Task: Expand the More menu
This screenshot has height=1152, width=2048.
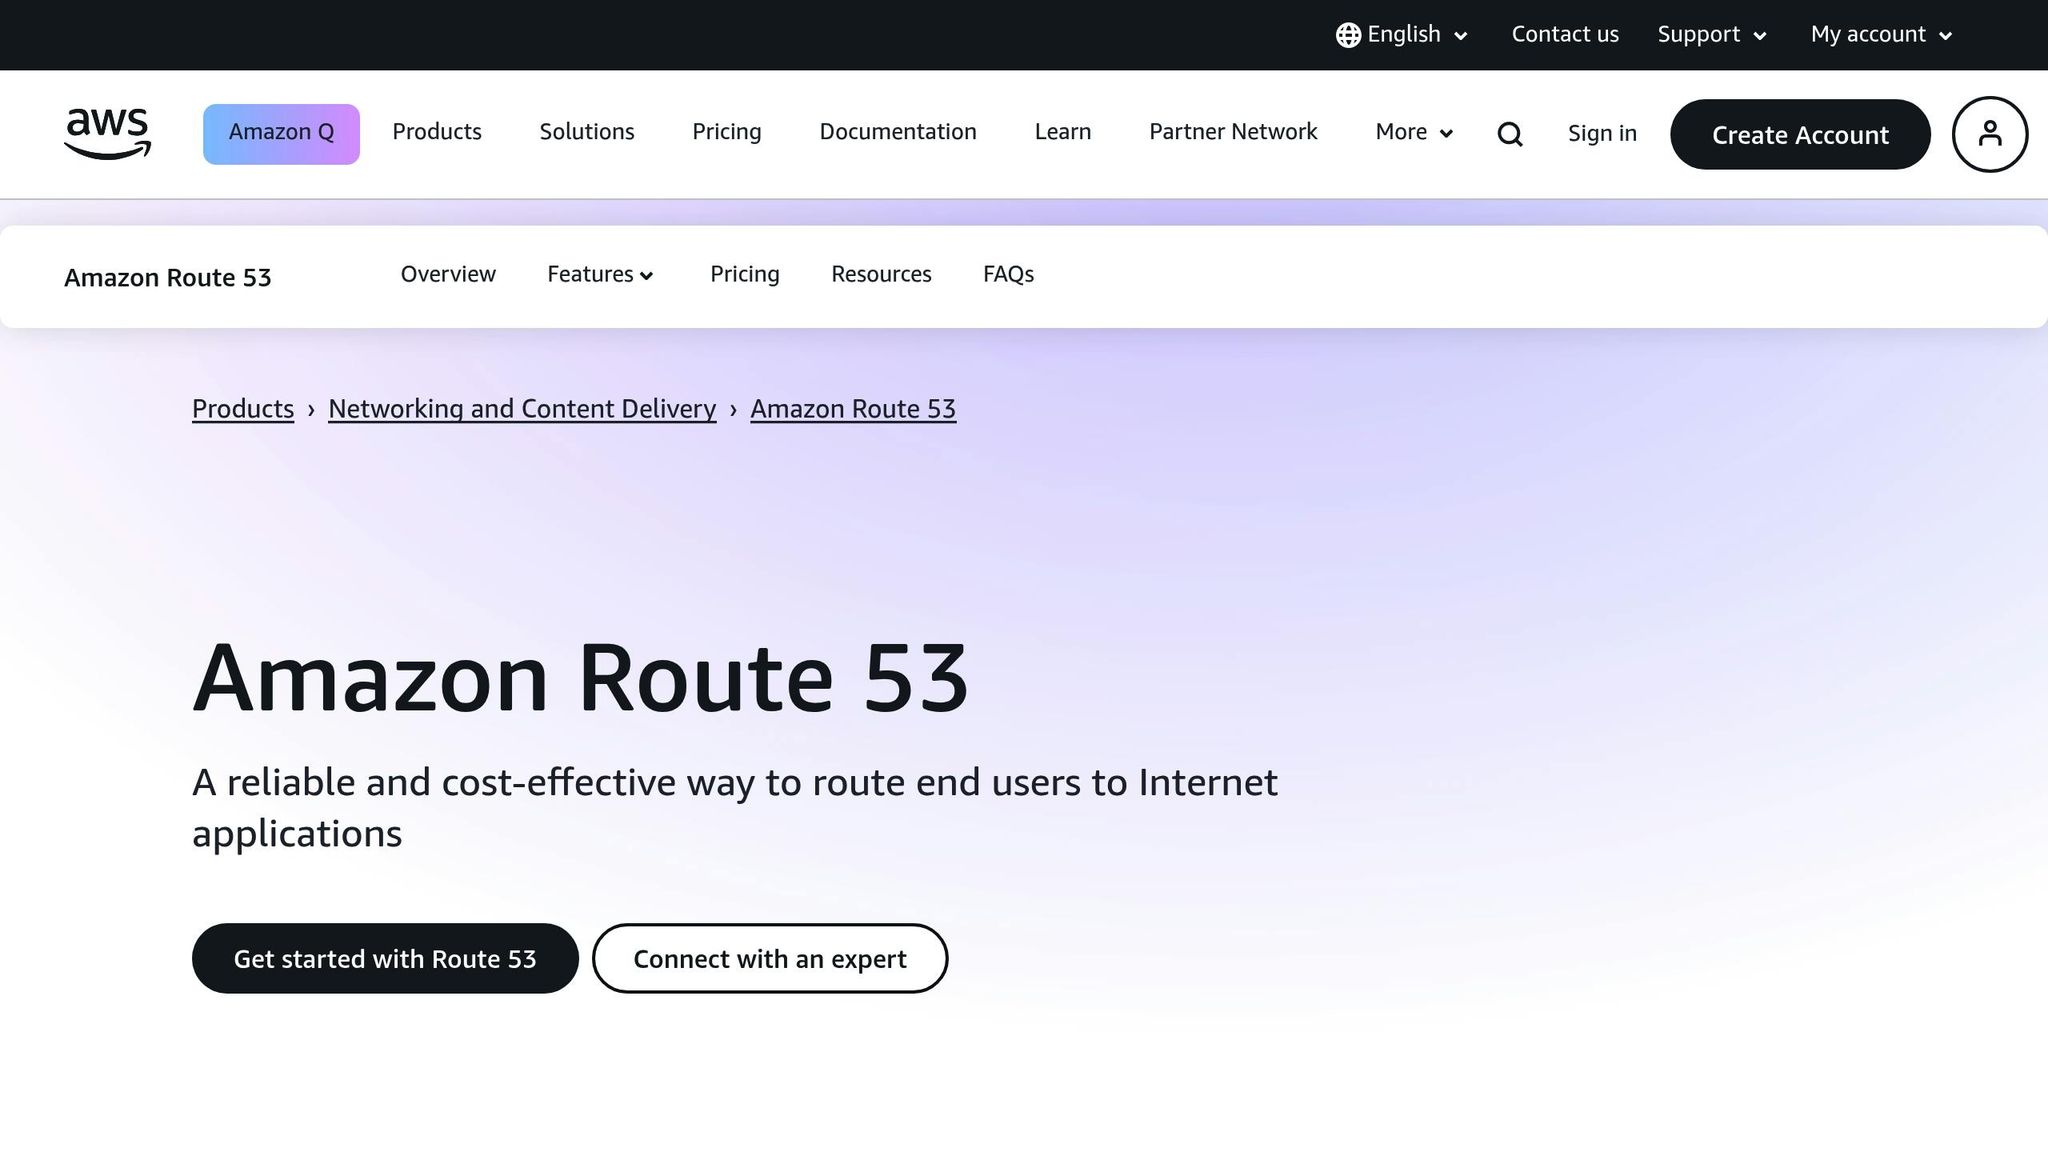Action: click(1414, 132)
